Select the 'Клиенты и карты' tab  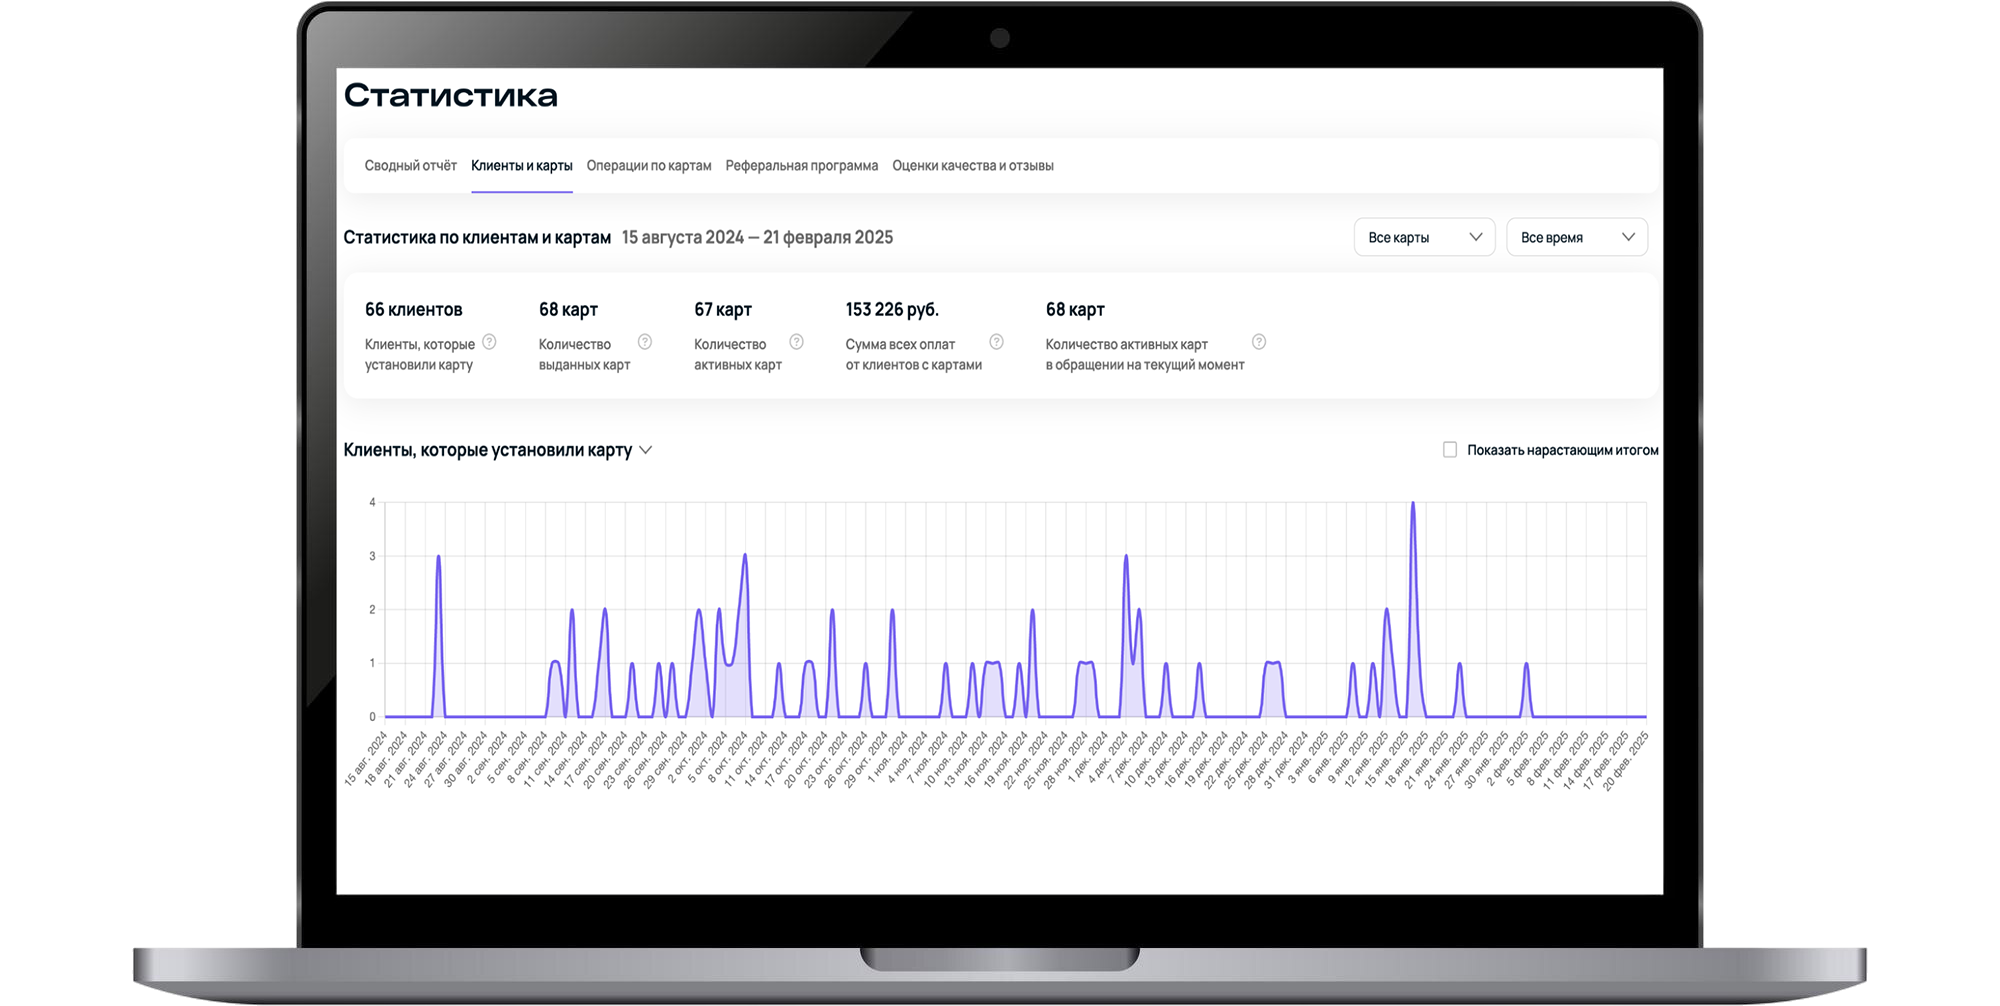[521, 166]
